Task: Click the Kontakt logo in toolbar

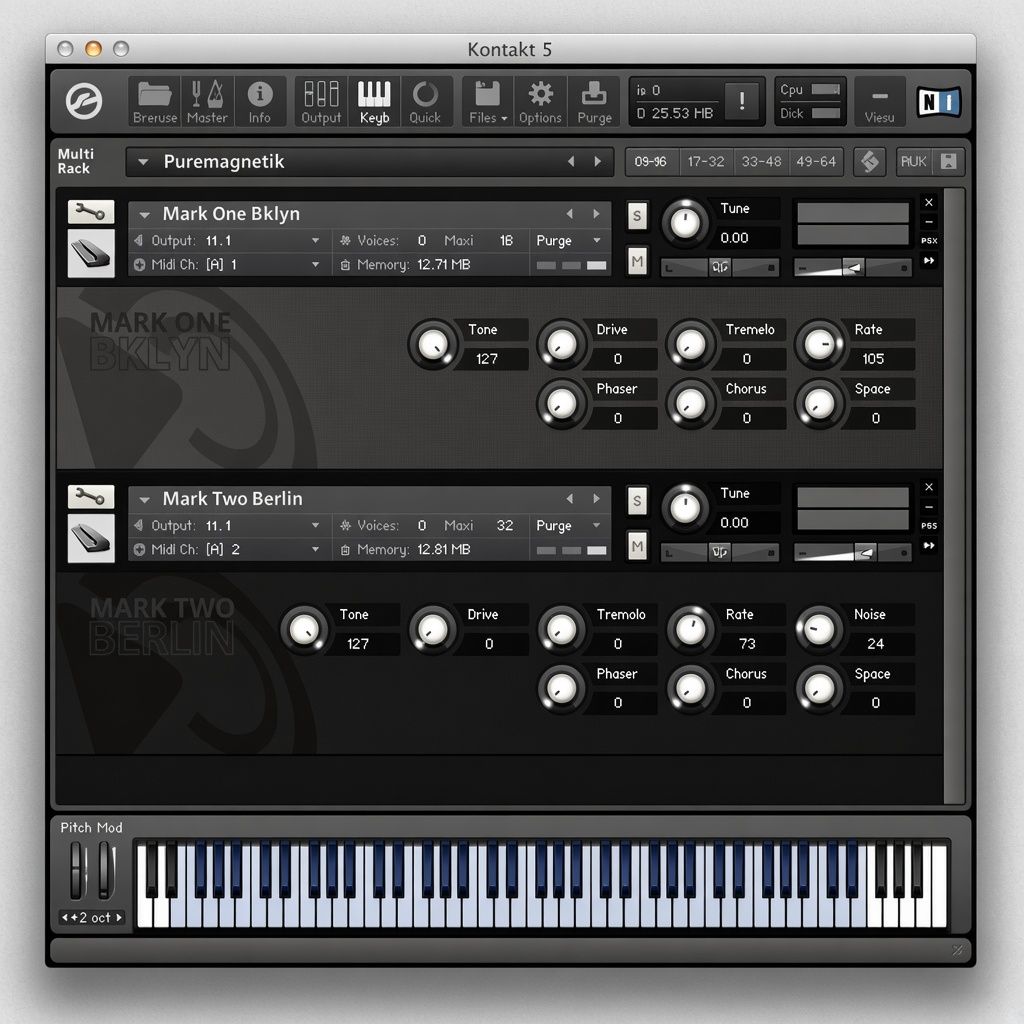Action: tap(84, 101)
